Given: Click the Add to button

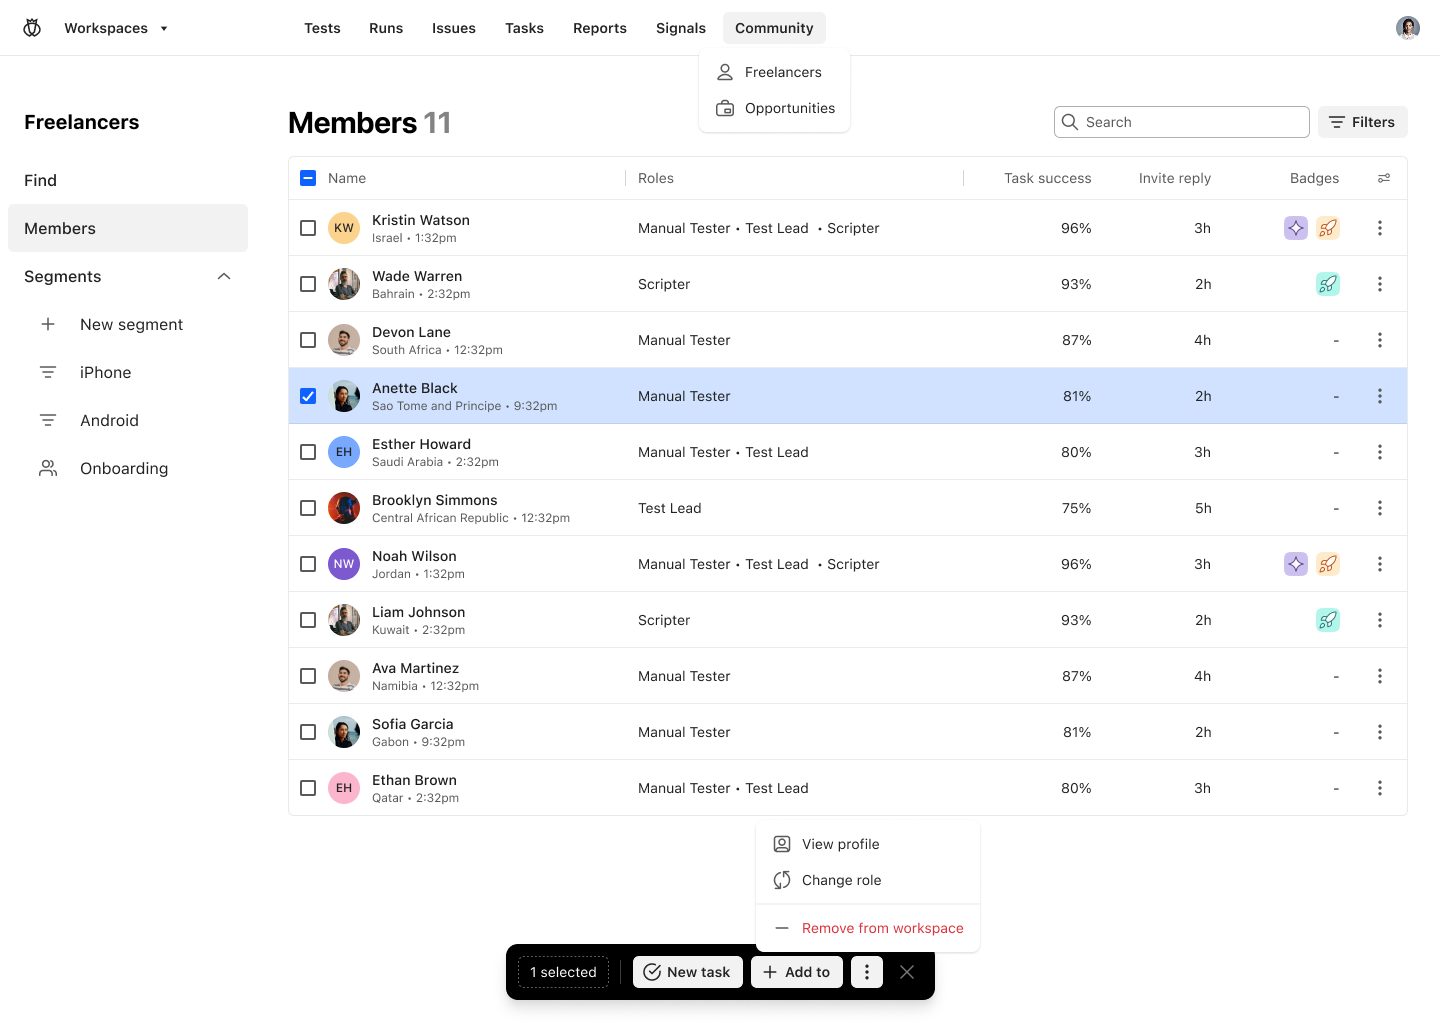Looking at the screenshot, I should (796, 971).
